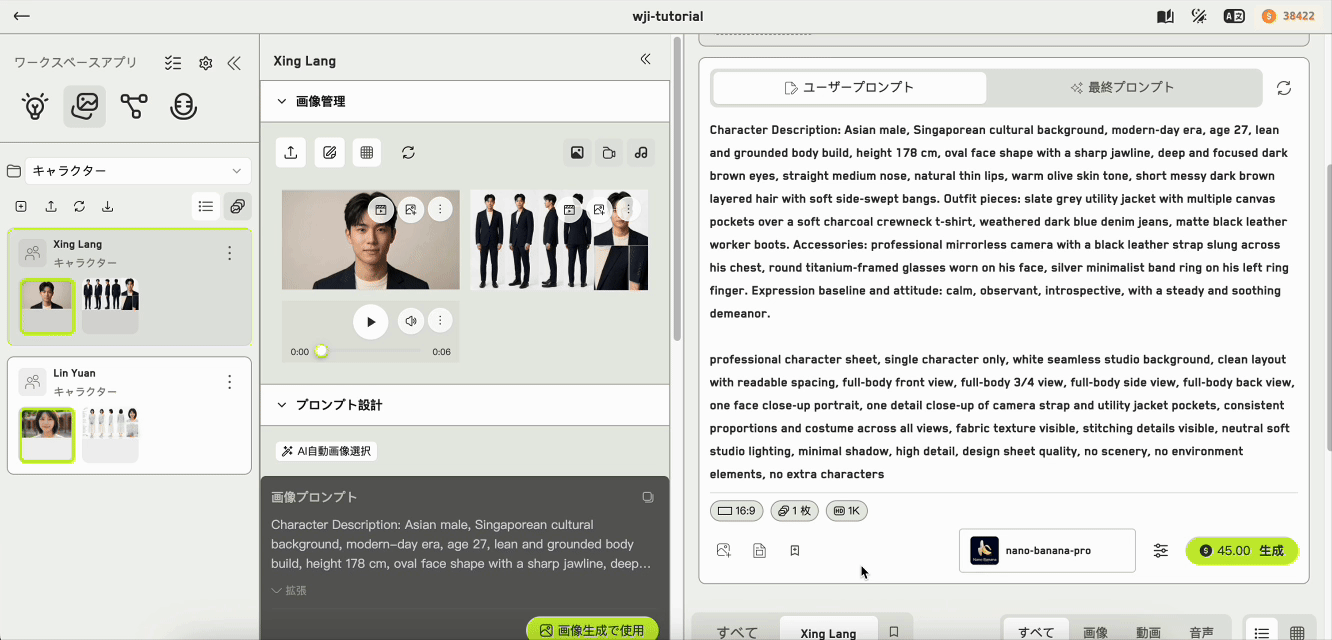Image resolution: width=1332 pixels, height=640 pixels.
Task: Open the book documentation icon in the top bar
Action: pyautogui.click(x=1165, y=16)
